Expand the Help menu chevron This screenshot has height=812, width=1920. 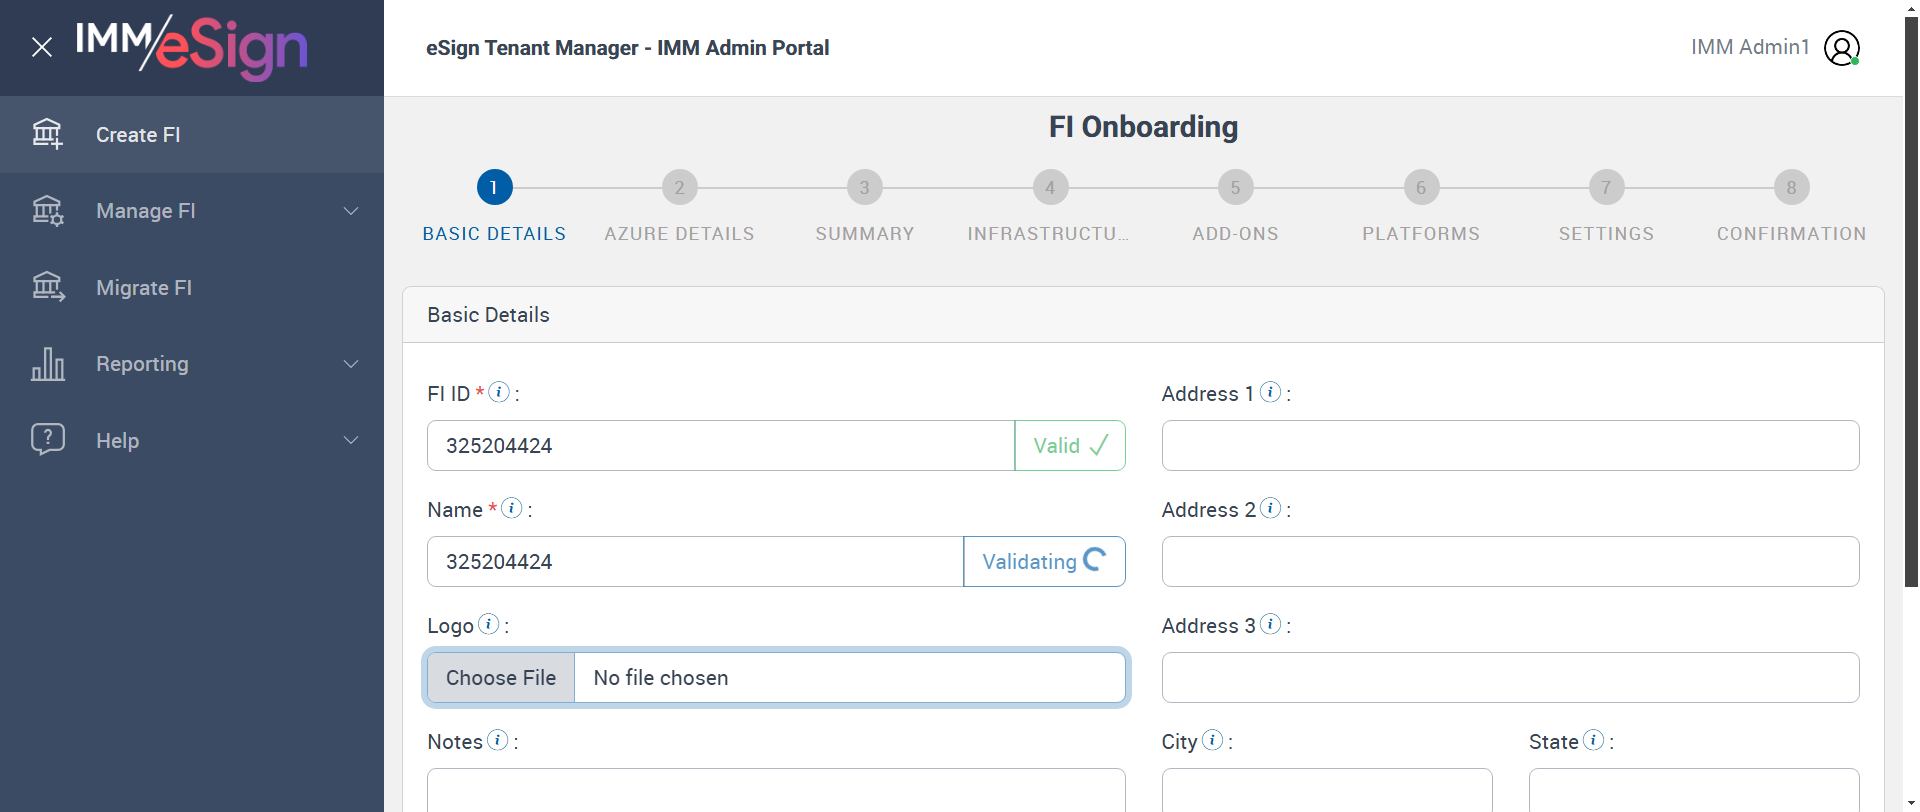(x=351, y=440)
